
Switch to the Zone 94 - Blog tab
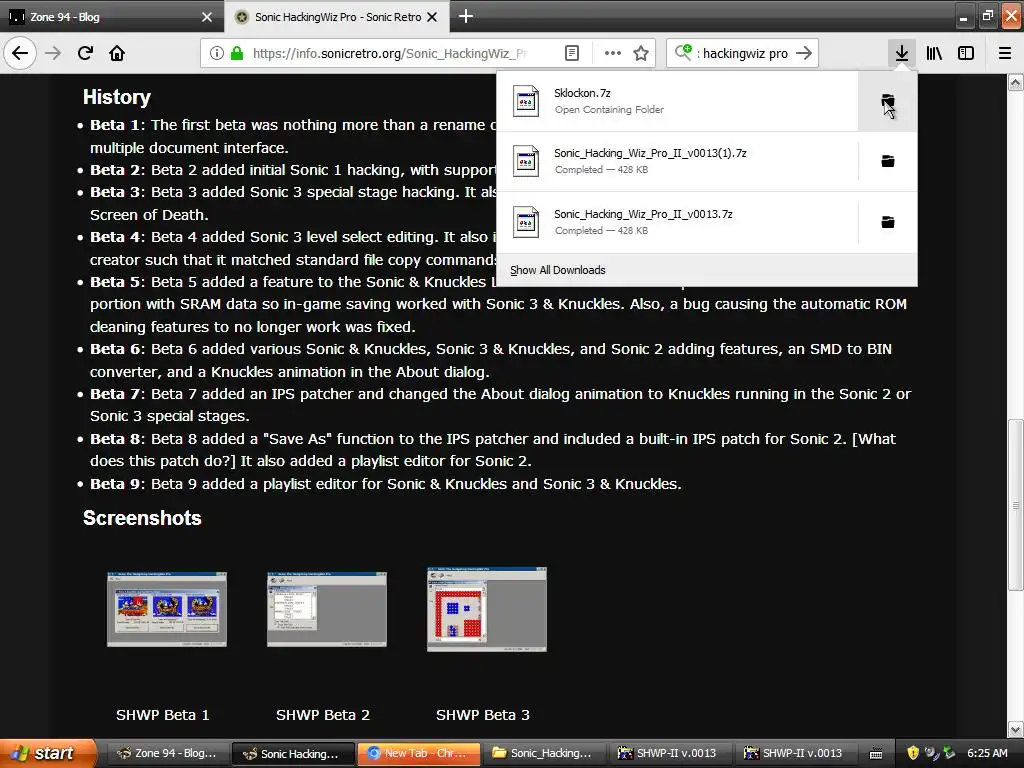pyautogui.click(x=112, y=17)
